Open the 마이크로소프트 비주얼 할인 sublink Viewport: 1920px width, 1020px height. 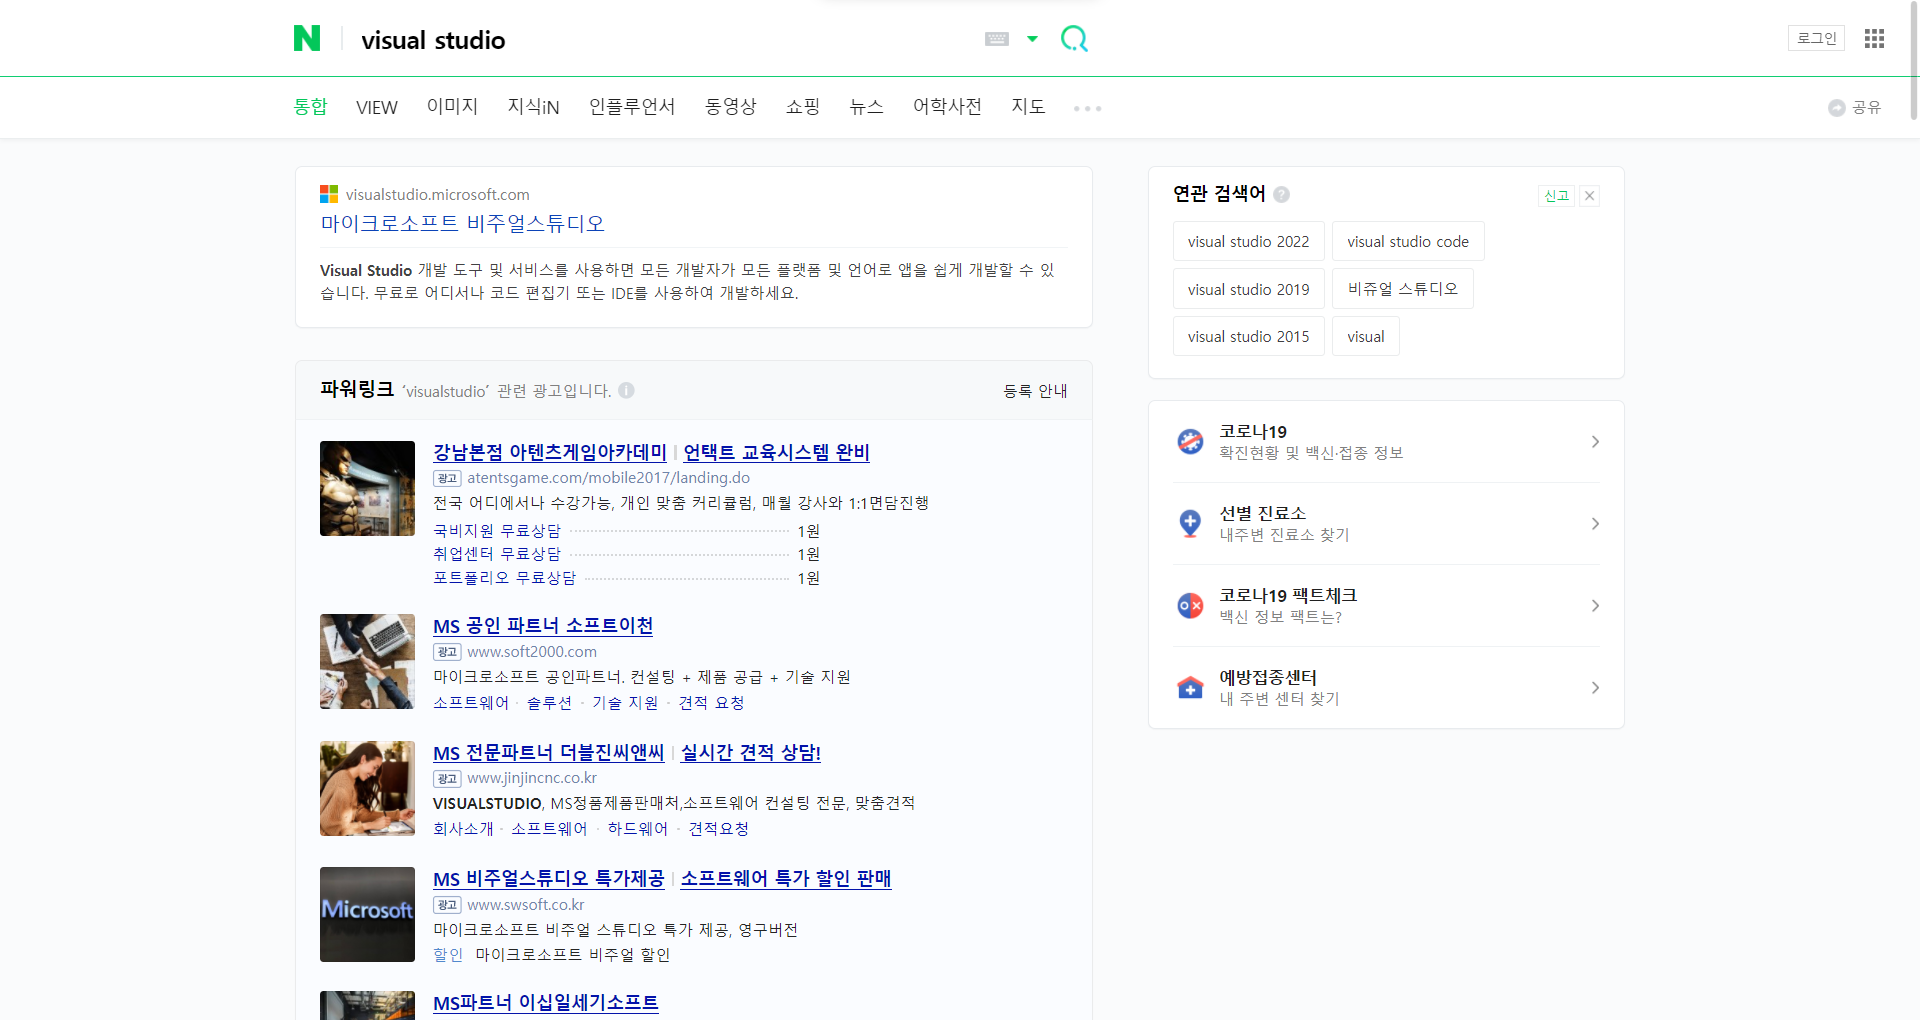[573, 955]
